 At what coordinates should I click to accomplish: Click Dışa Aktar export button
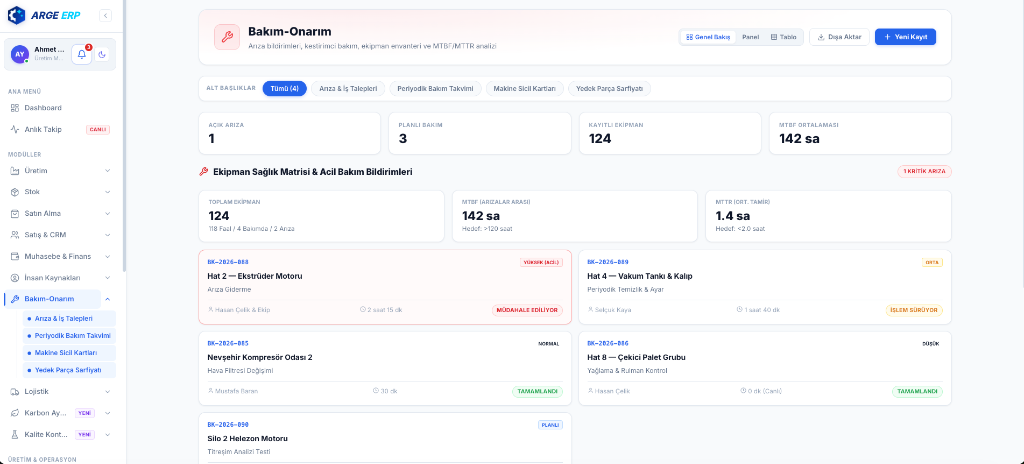point(839,37)
